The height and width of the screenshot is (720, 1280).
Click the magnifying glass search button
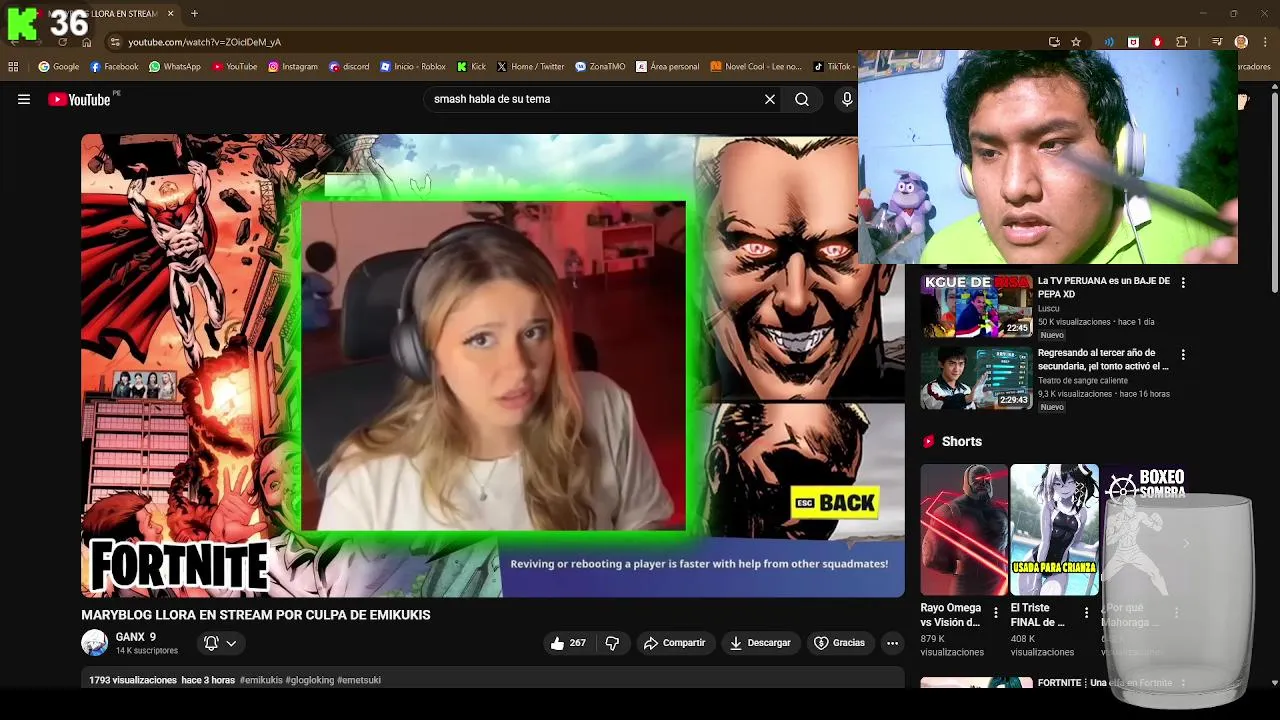pos(802,99)
